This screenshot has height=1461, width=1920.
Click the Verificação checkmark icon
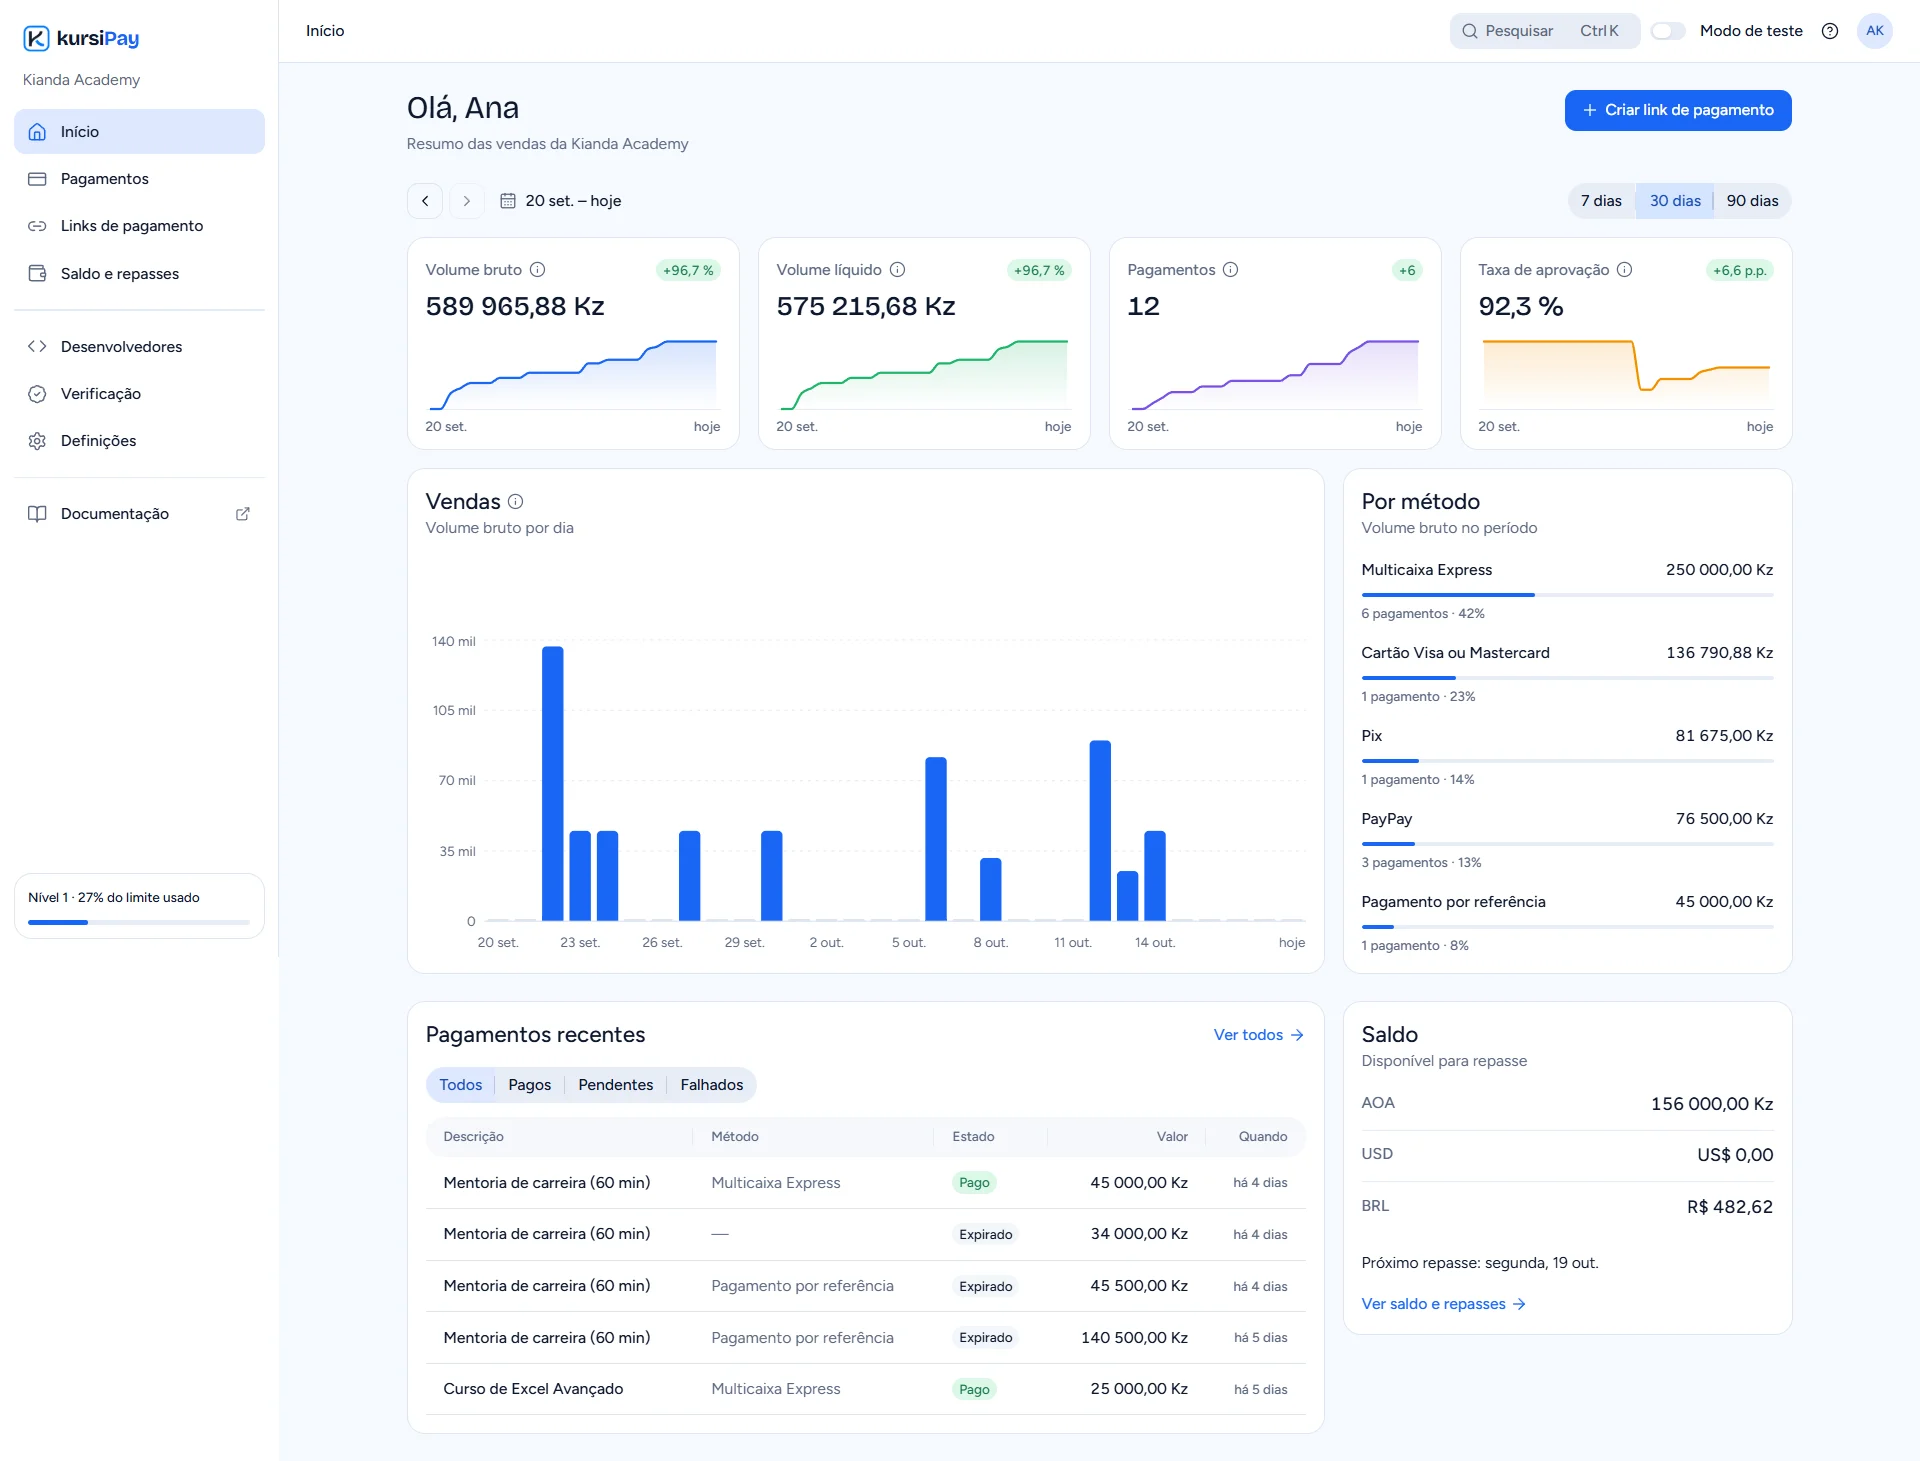[x=37, y=394]
